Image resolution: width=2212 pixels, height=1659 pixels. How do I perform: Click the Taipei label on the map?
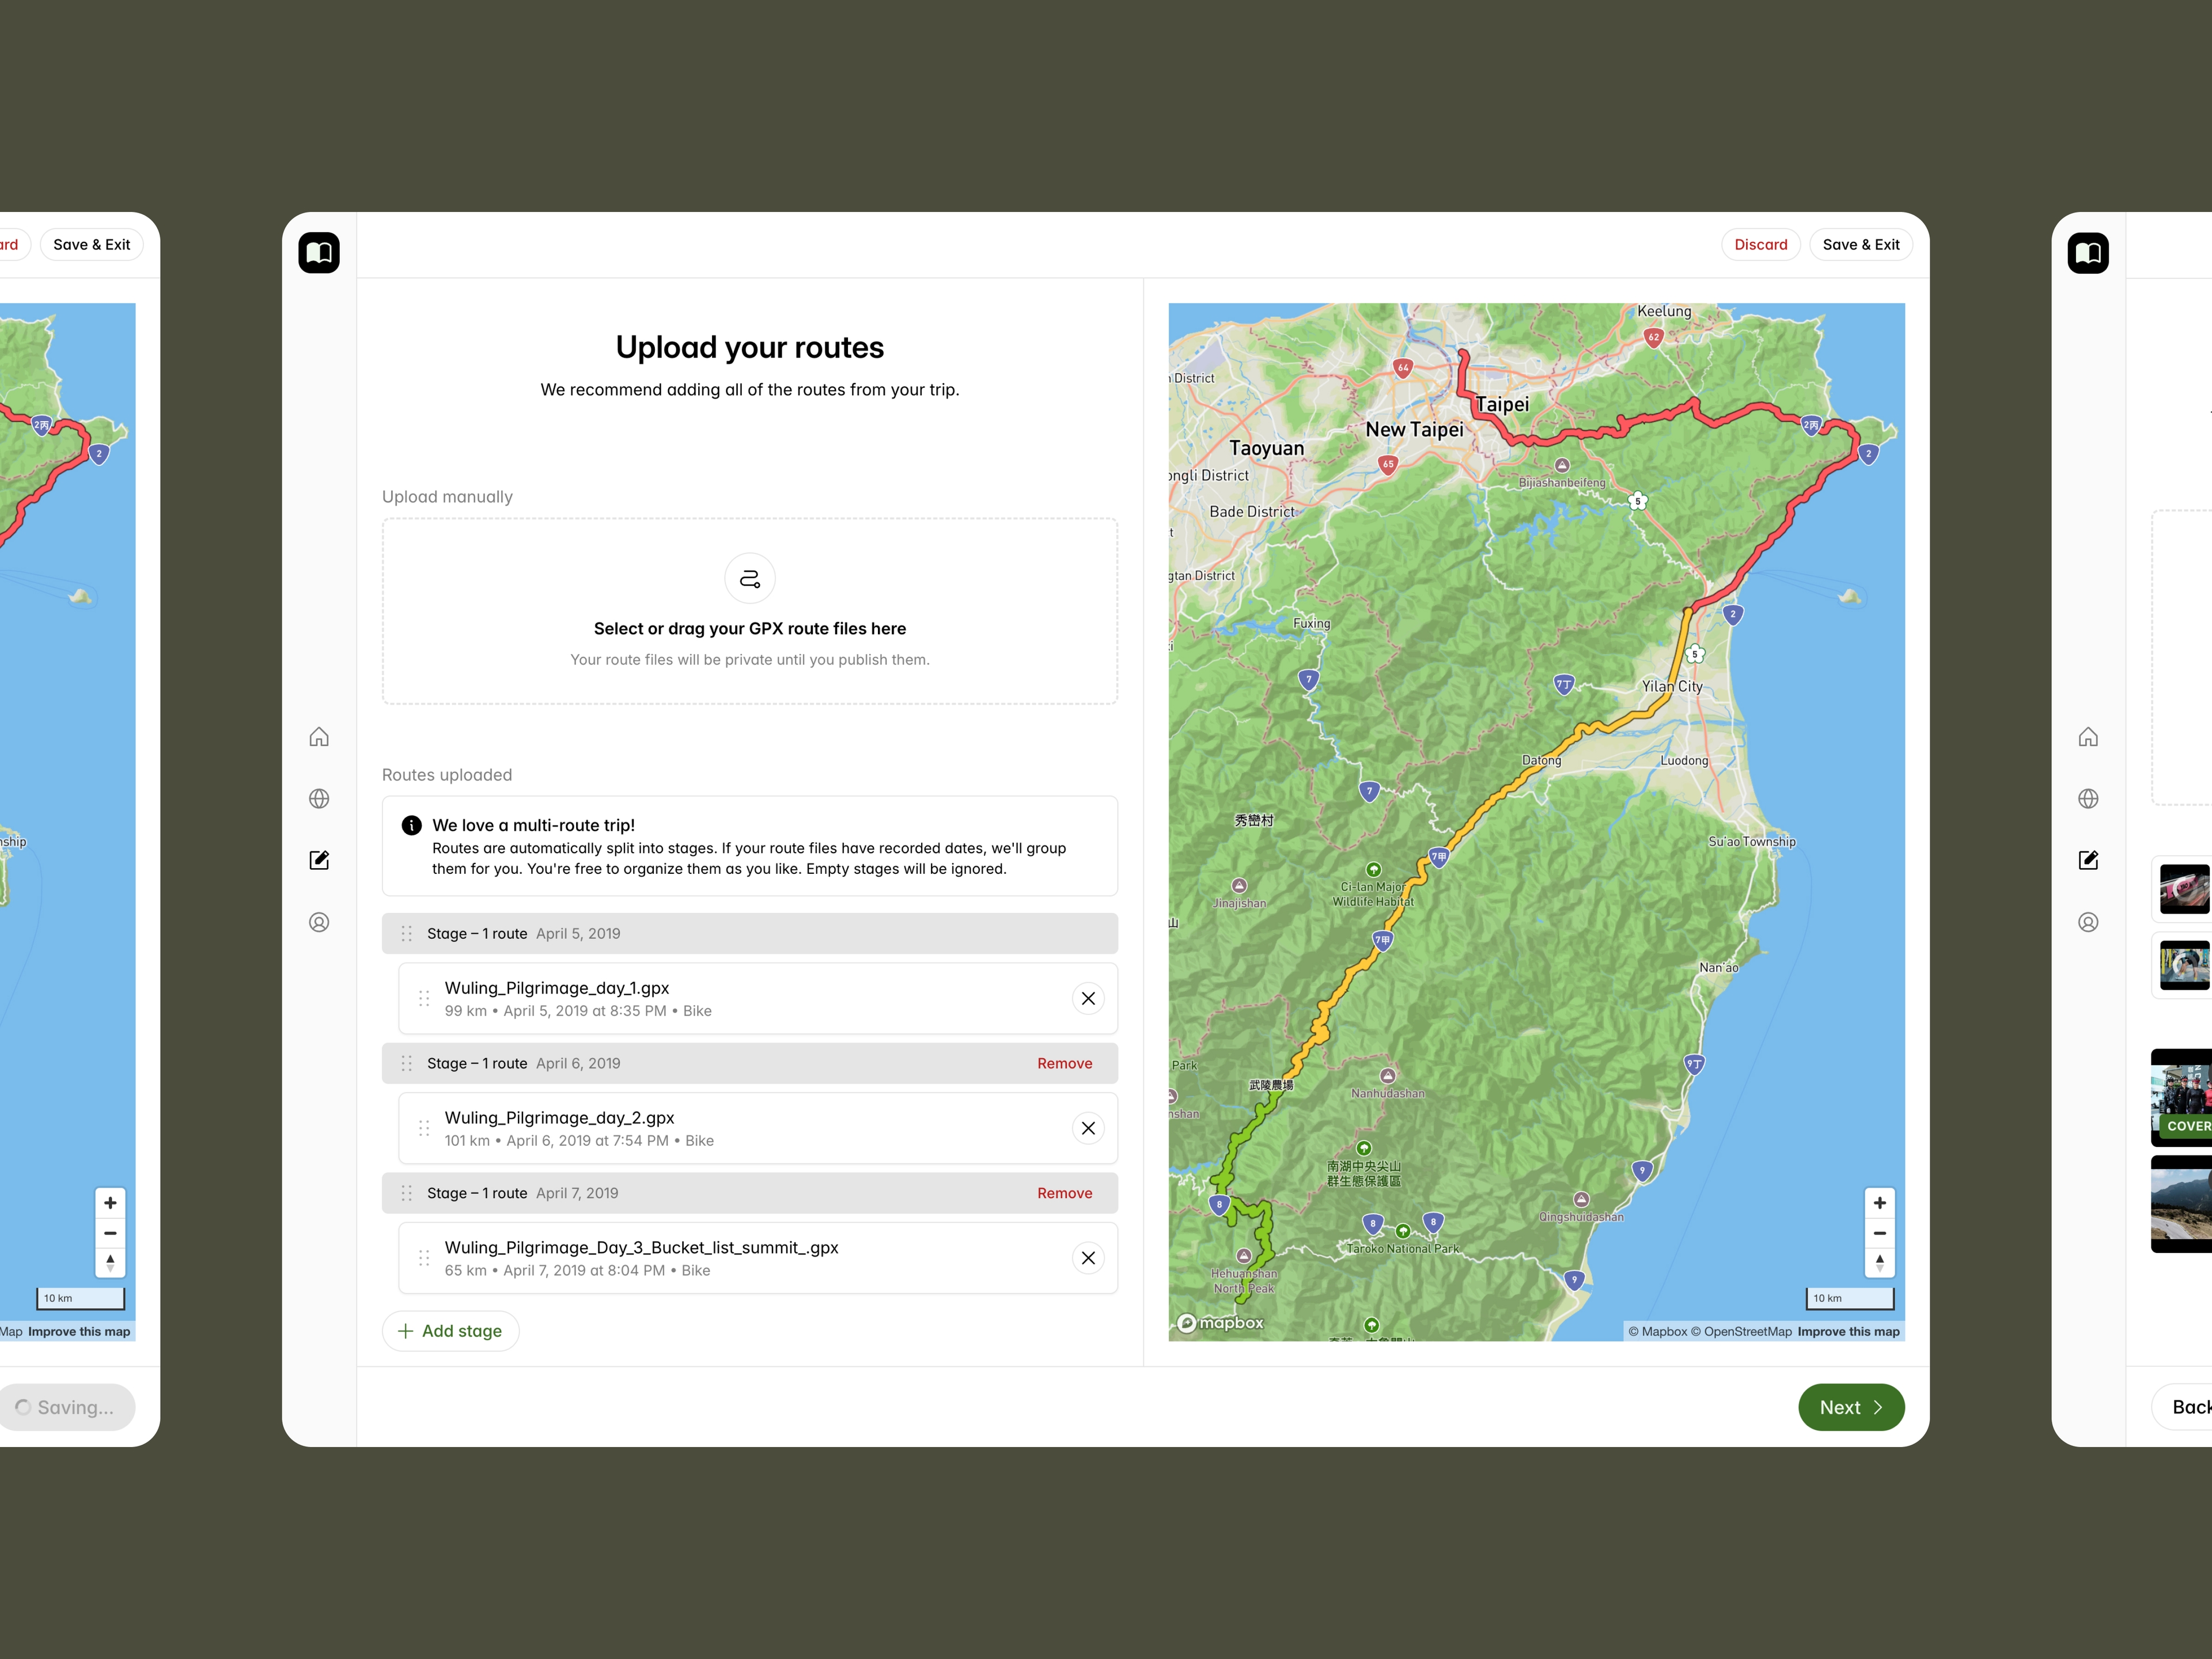(1502, 404)
